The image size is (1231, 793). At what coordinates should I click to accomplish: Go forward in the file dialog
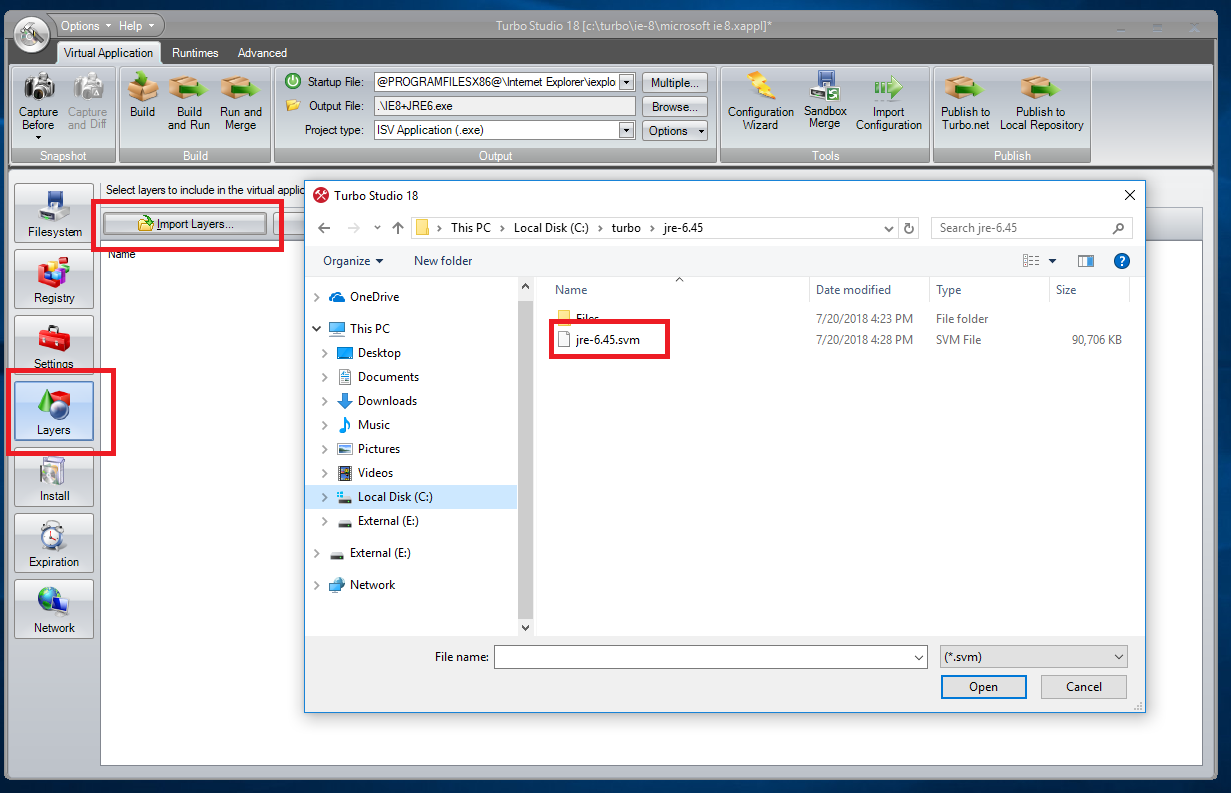(x=352, y=228)
